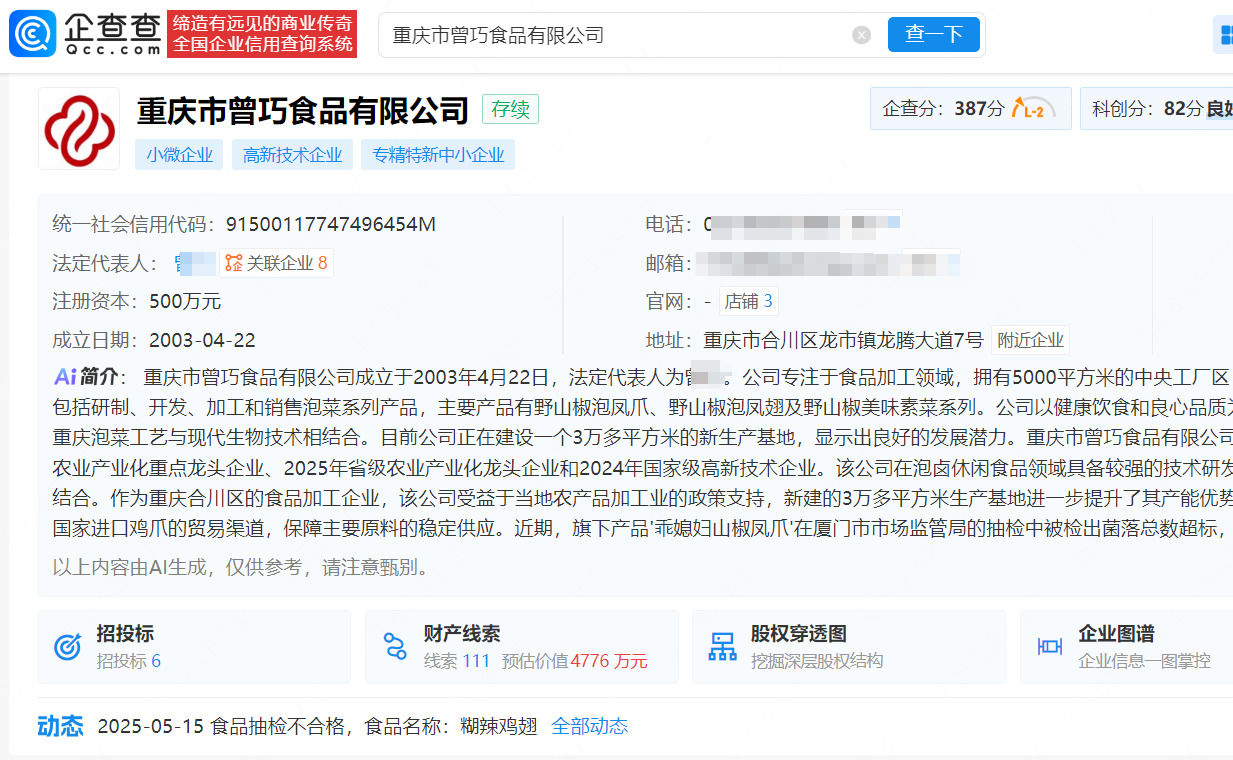The height and width of the screenshot is (760, 1233).
Task: Click the company's red logo thumbnail
Action: pos(79,129)
